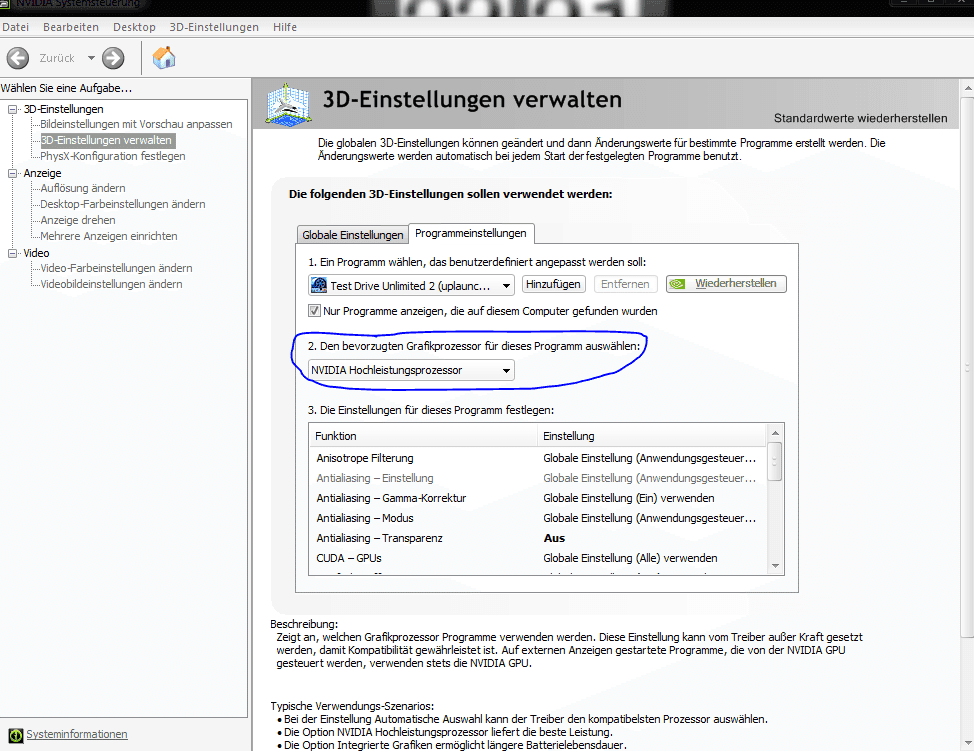Click Standardwerte wiederherstellen link
Viewport: 974px width, 751px height.
coord(860,118)
